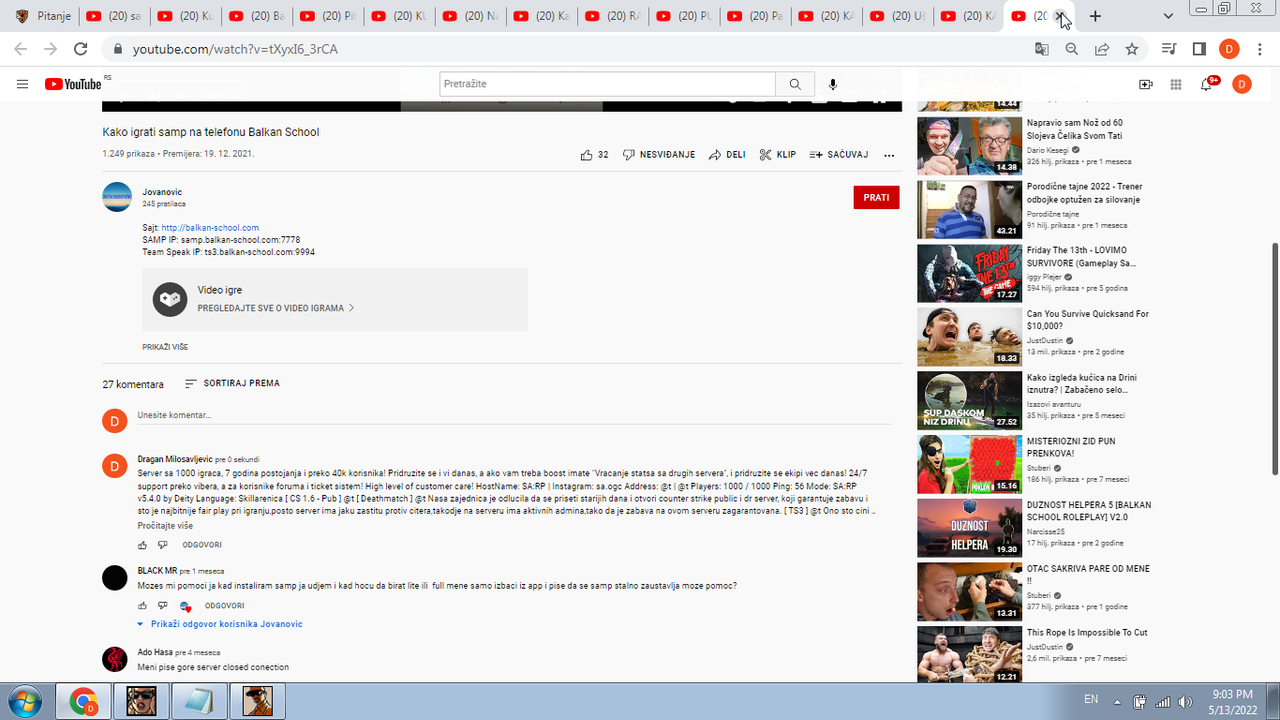Viewport: 1280px width, 720px height.
Task: Create a clip with KLIP
Action: [x=778, y=155]
